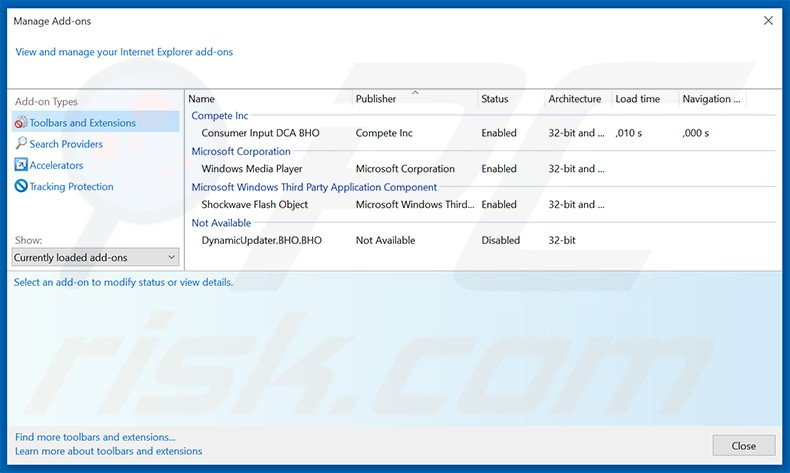
Task: Click the Close button
Action: pos(744,446)
